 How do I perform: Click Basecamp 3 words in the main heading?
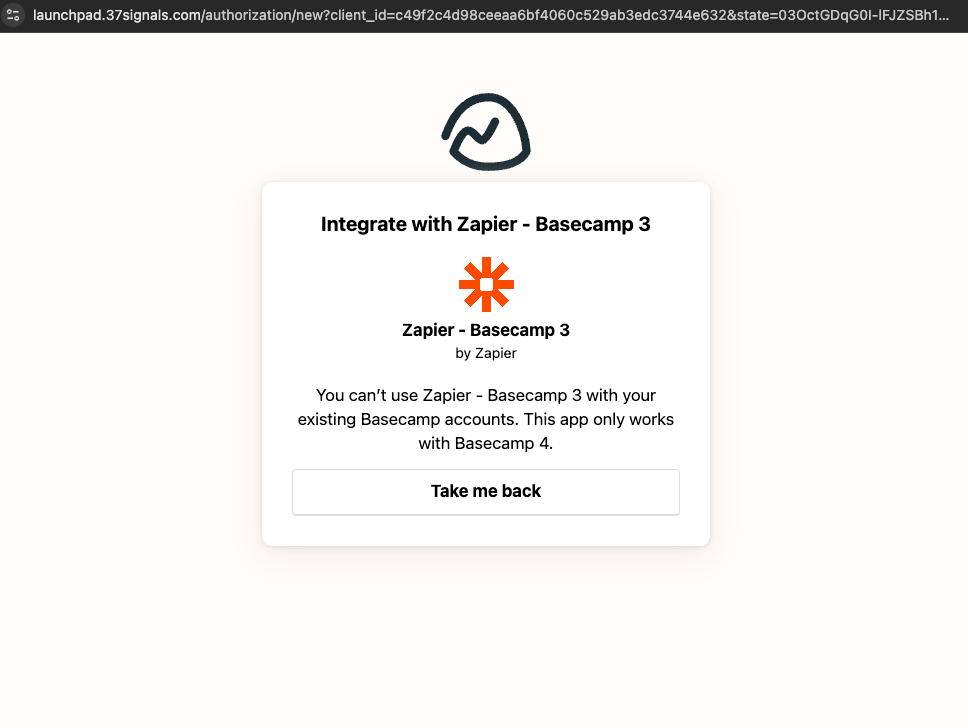[593, 224]
